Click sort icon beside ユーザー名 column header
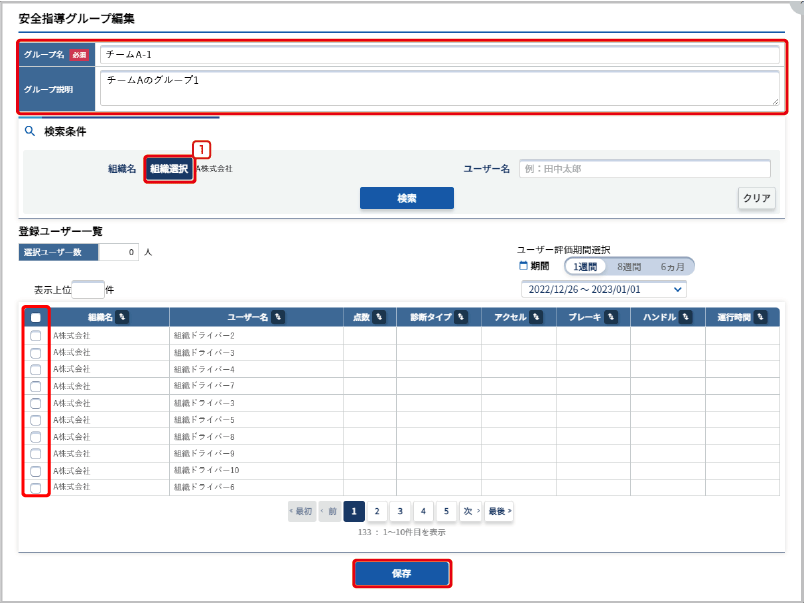Screen dimensions: 805x603 [x=279, y=317]
